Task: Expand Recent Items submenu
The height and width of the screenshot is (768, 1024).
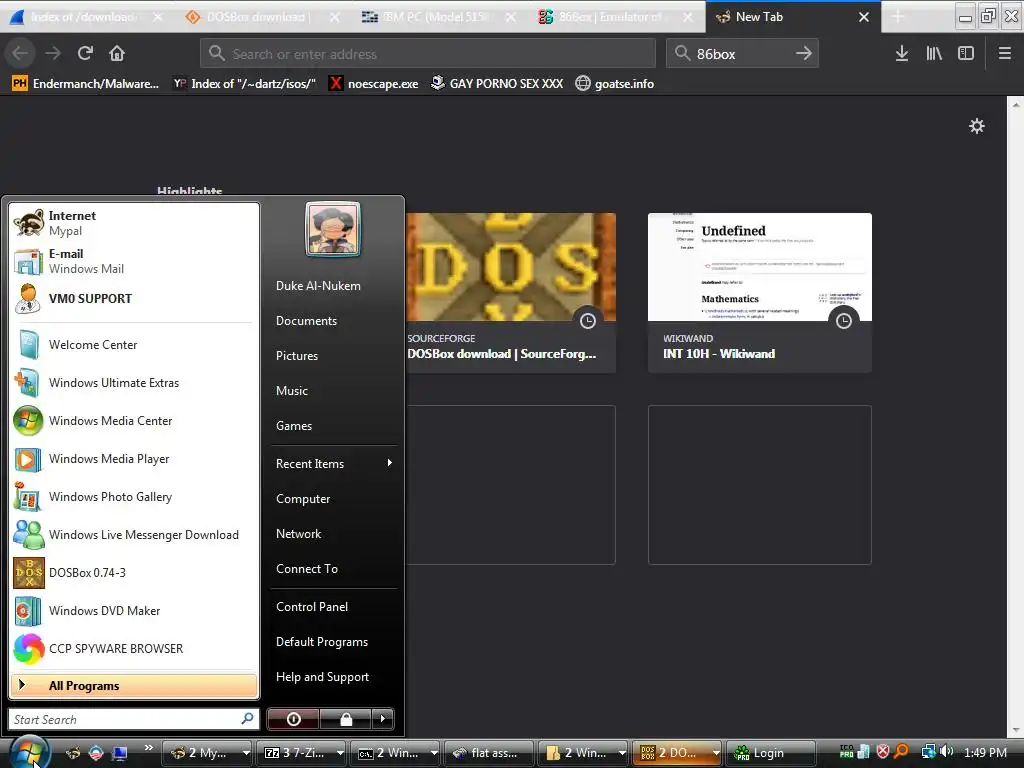Action: [334, 464]
